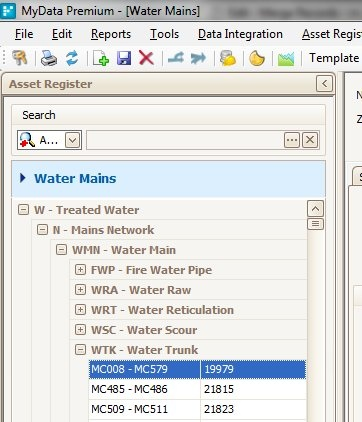Screen dimensions: 362x422
Task: Click the database coins icon
Action: pos(228,58)
